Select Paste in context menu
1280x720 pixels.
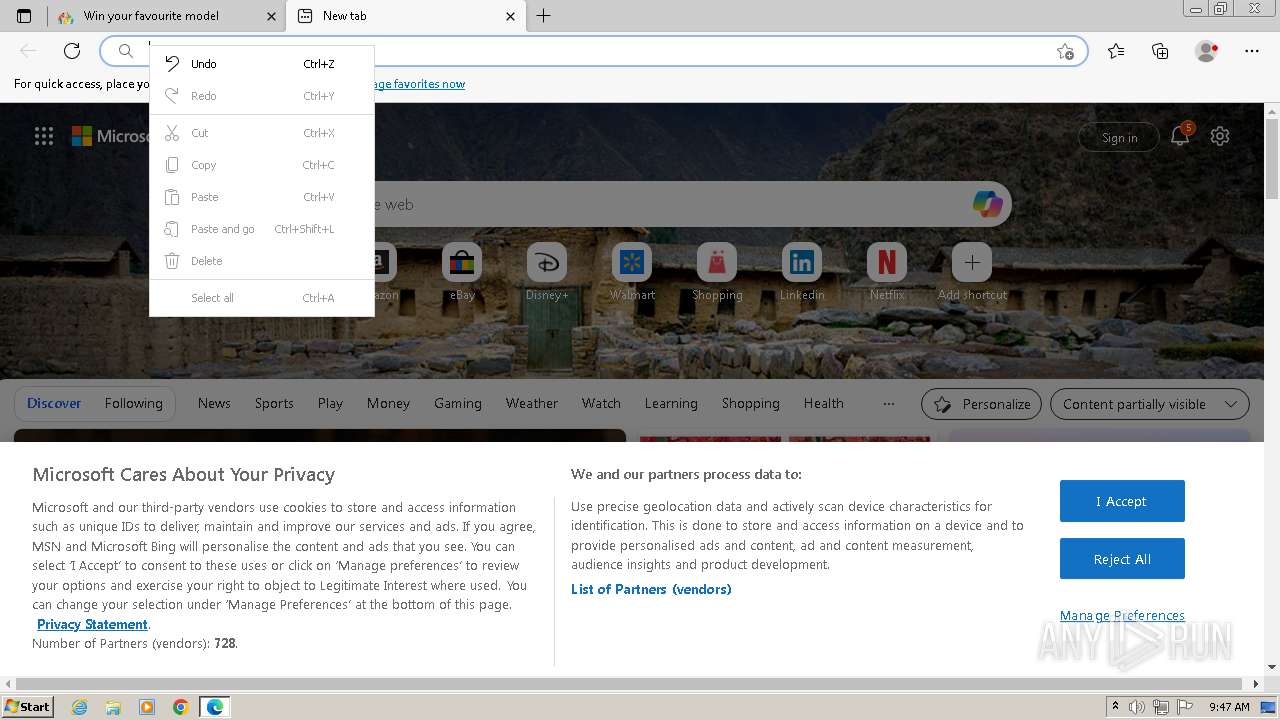tap(262, 197)
